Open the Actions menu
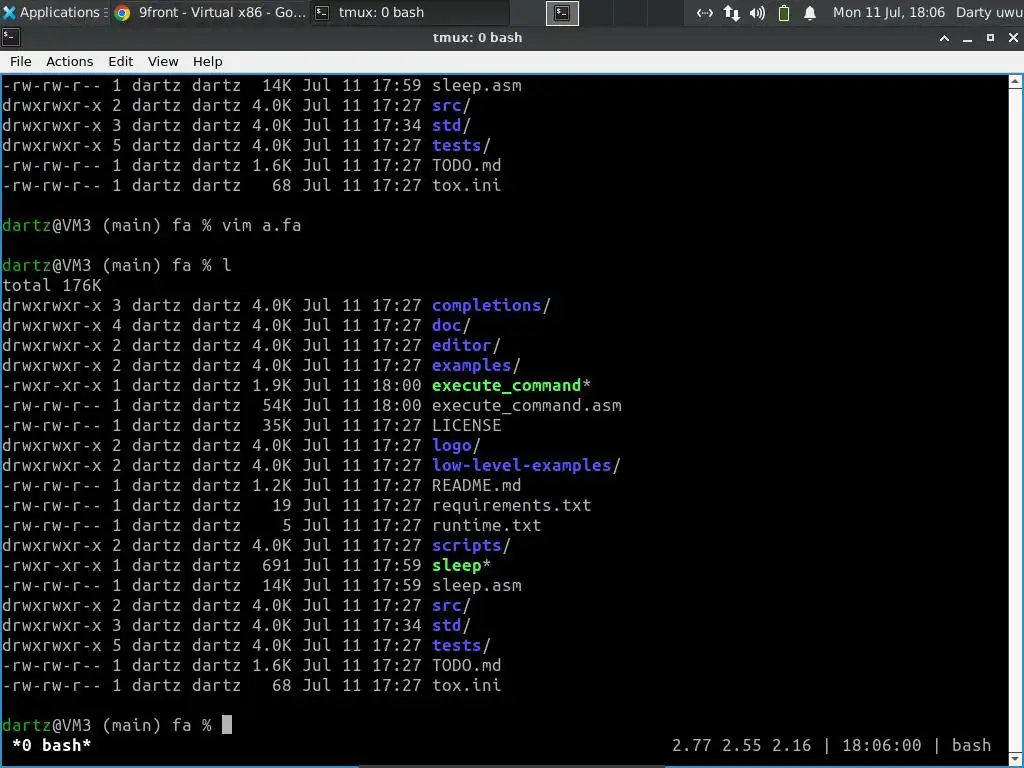1024x768 pixels. click(69, 61)
